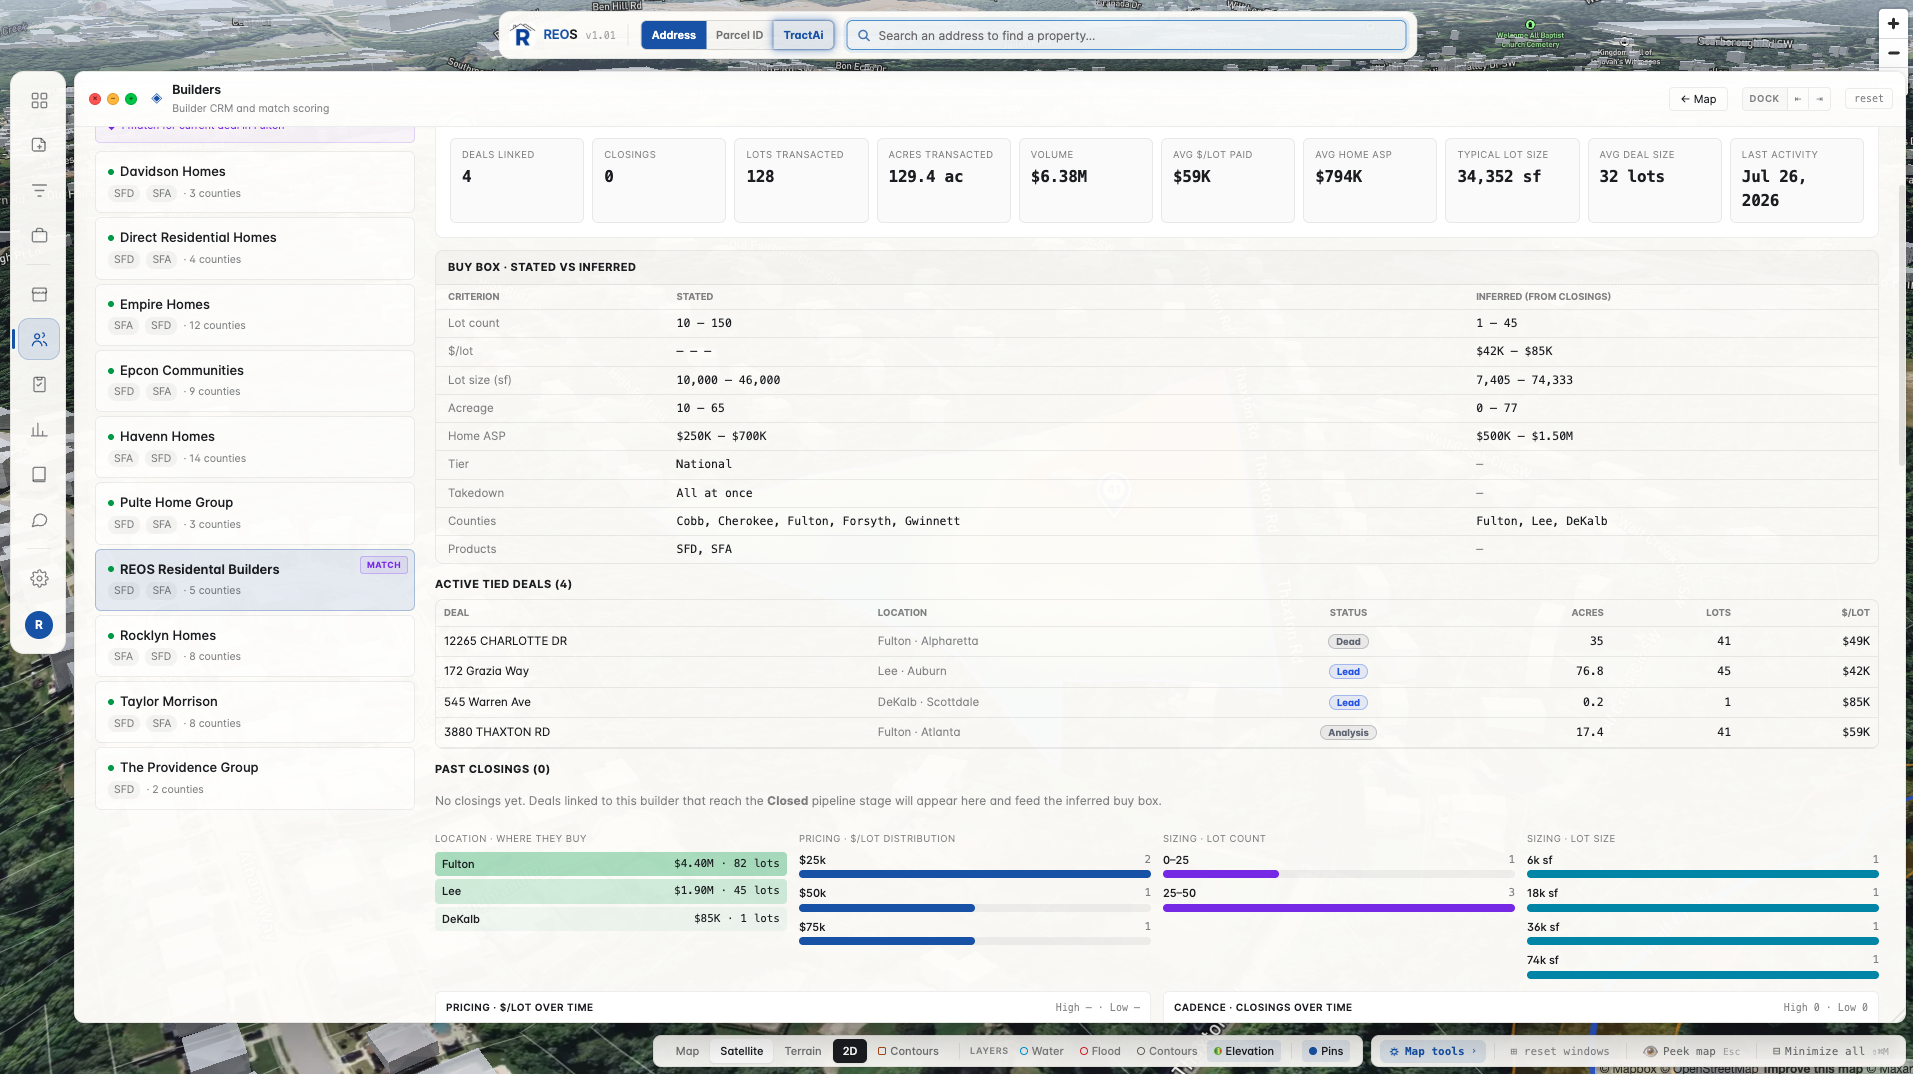Click the Map tools gear icon

point(1394,1051)
